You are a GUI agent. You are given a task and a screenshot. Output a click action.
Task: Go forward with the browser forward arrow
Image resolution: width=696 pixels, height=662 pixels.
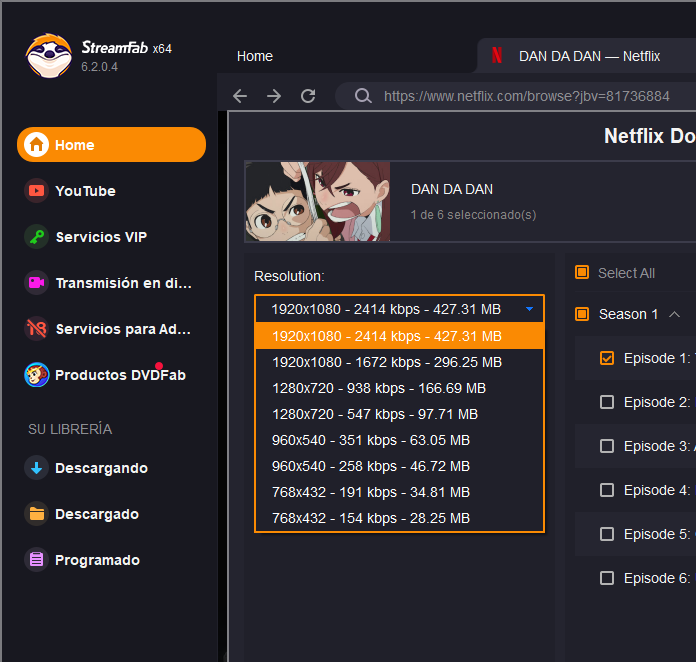tap(274, 96)
